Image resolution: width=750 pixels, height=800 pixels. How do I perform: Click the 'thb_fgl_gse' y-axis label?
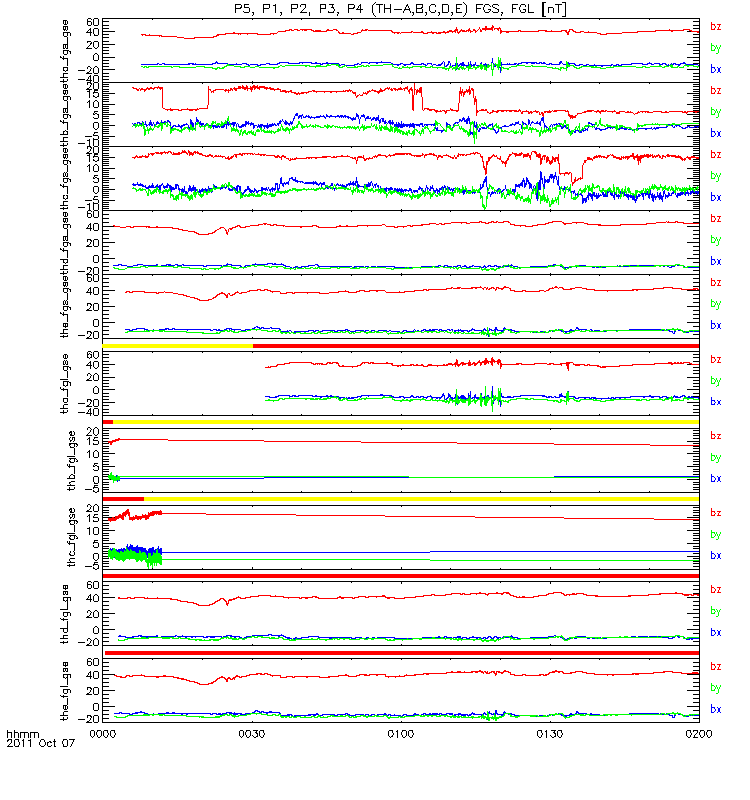(x=71, y=461)
